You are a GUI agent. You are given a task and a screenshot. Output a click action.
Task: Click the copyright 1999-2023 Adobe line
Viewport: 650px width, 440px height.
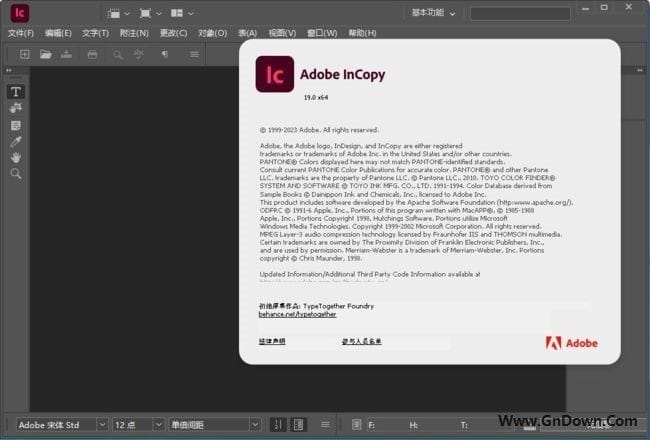(x=319, y=130)
